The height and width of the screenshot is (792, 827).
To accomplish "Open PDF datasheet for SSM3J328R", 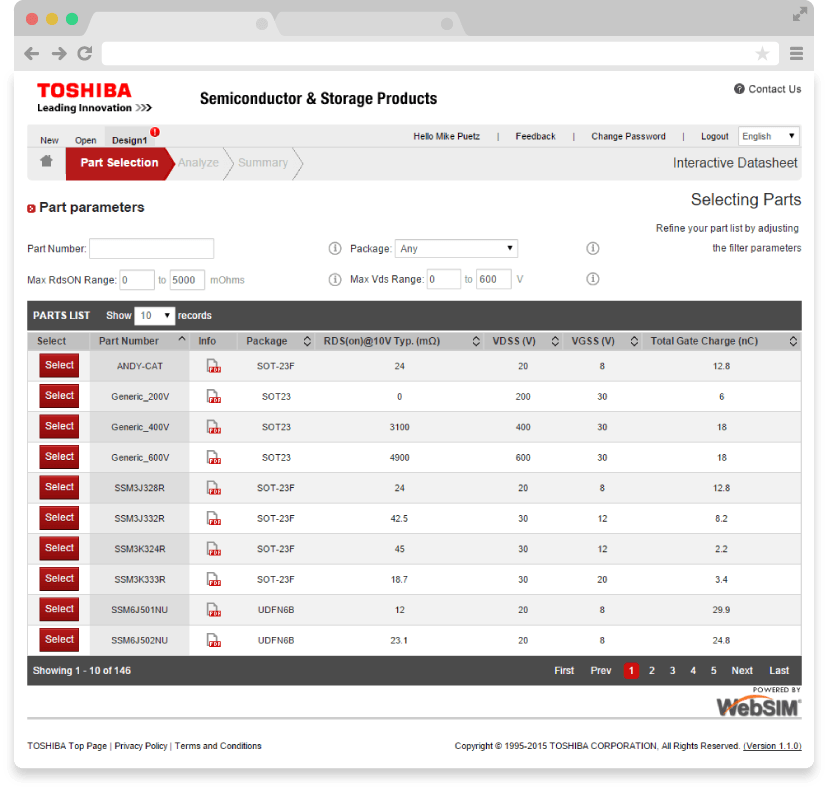I will point(214,488).
